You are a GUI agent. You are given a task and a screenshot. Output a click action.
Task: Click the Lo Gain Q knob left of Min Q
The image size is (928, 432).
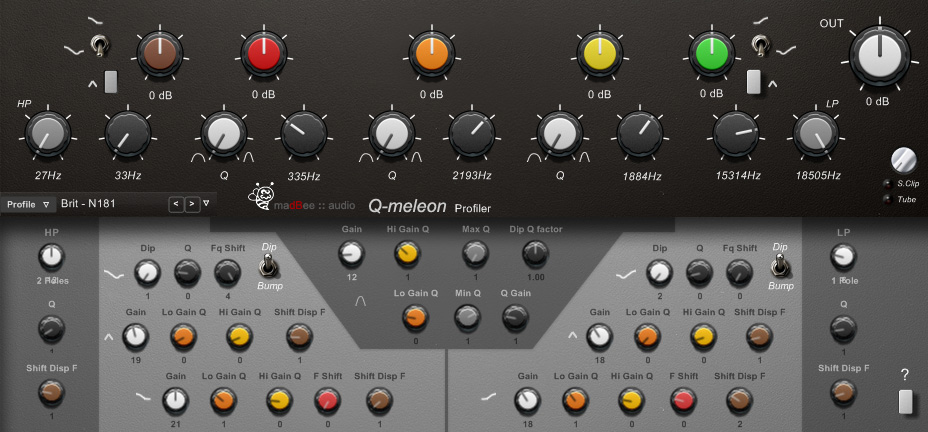[415, 318]
